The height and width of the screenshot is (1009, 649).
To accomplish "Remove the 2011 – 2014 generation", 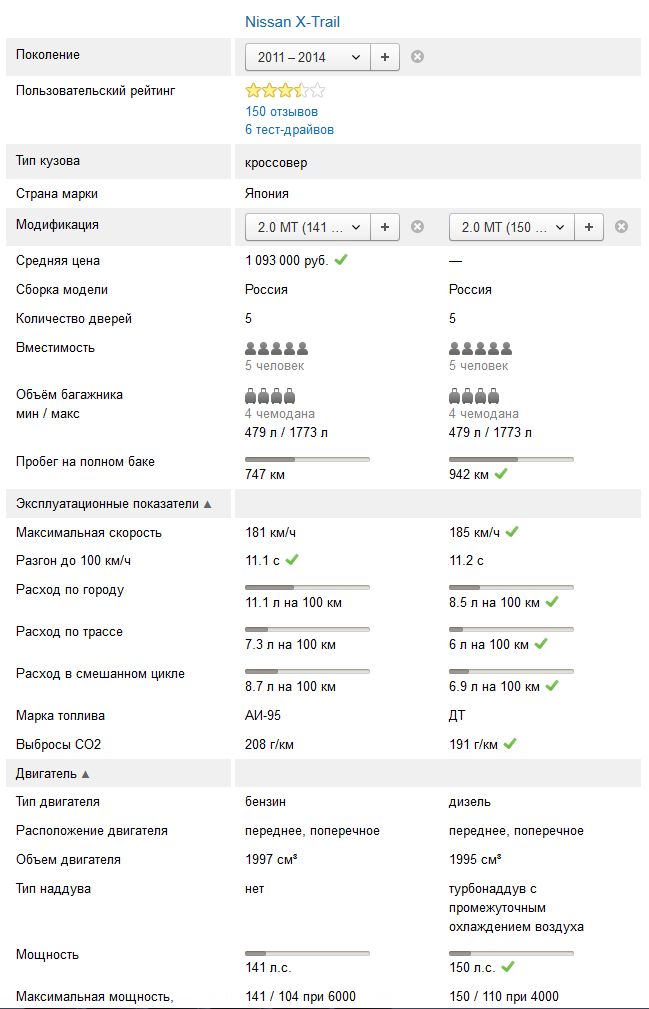I will [x=417, y=57].
